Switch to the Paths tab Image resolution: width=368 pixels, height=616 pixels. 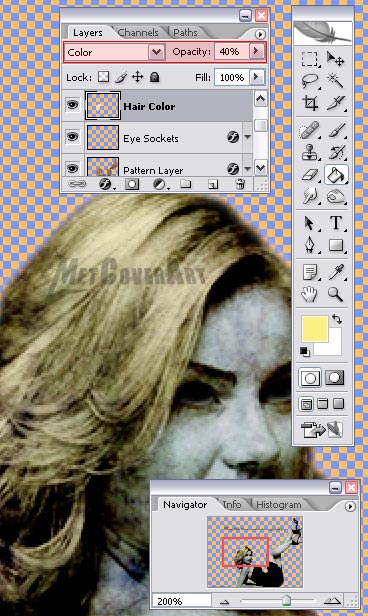click(x=185, y=33)
